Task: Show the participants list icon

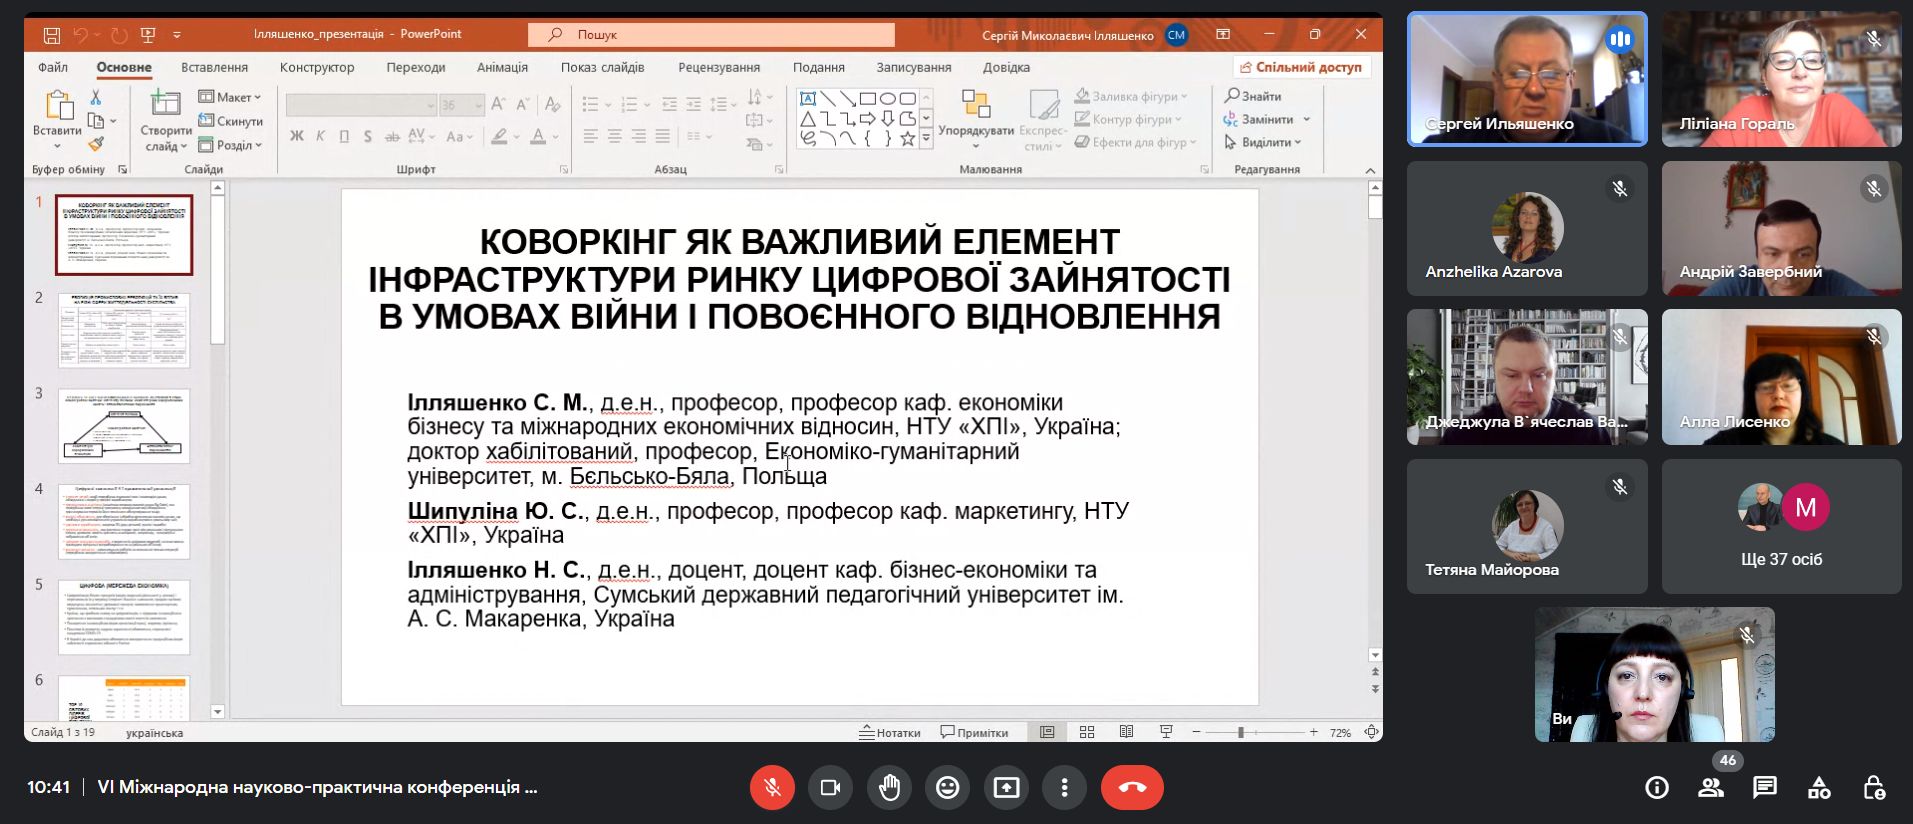Action: point(1711,788)
